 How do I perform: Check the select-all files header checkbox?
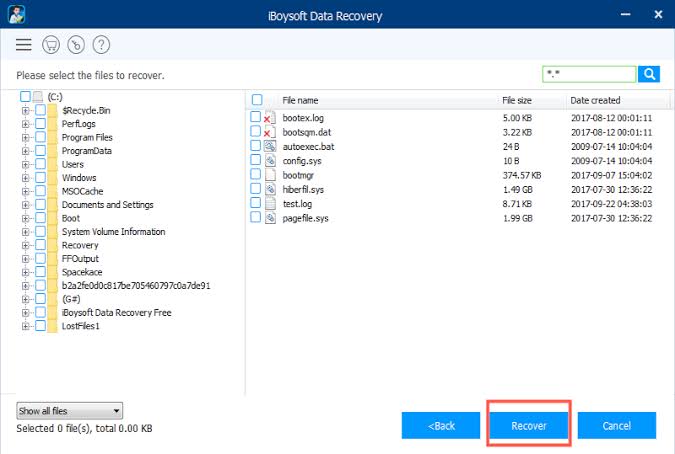257,100
